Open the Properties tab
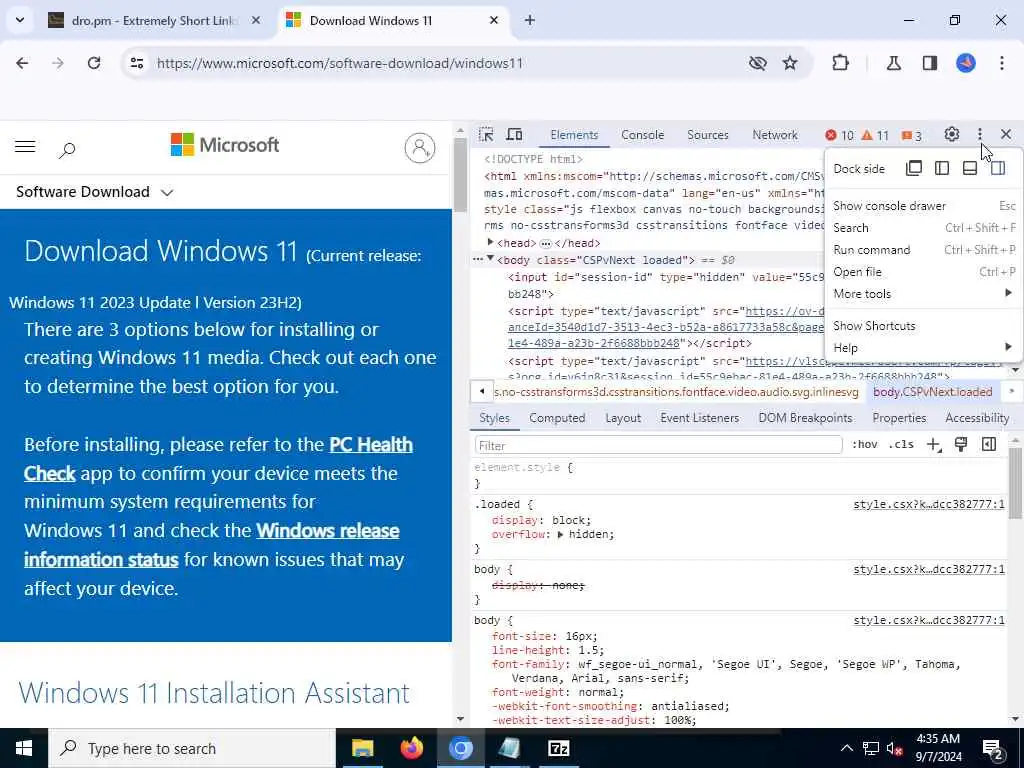The width and height of the screenshot is (1024, 768). 899,418
